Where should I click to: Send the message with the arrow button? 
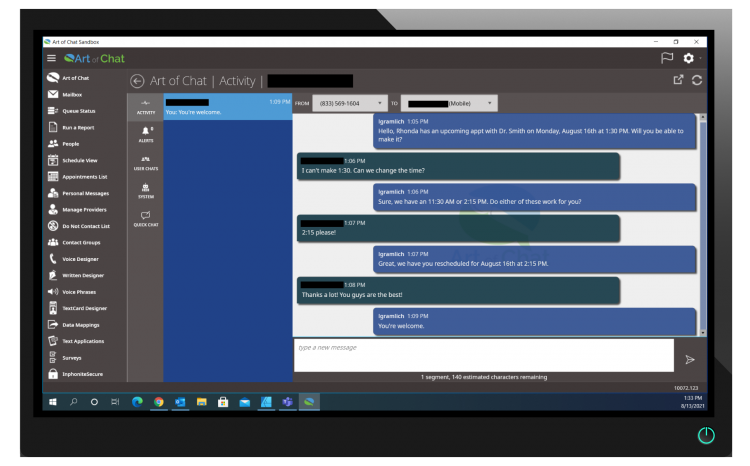[689, 360]
